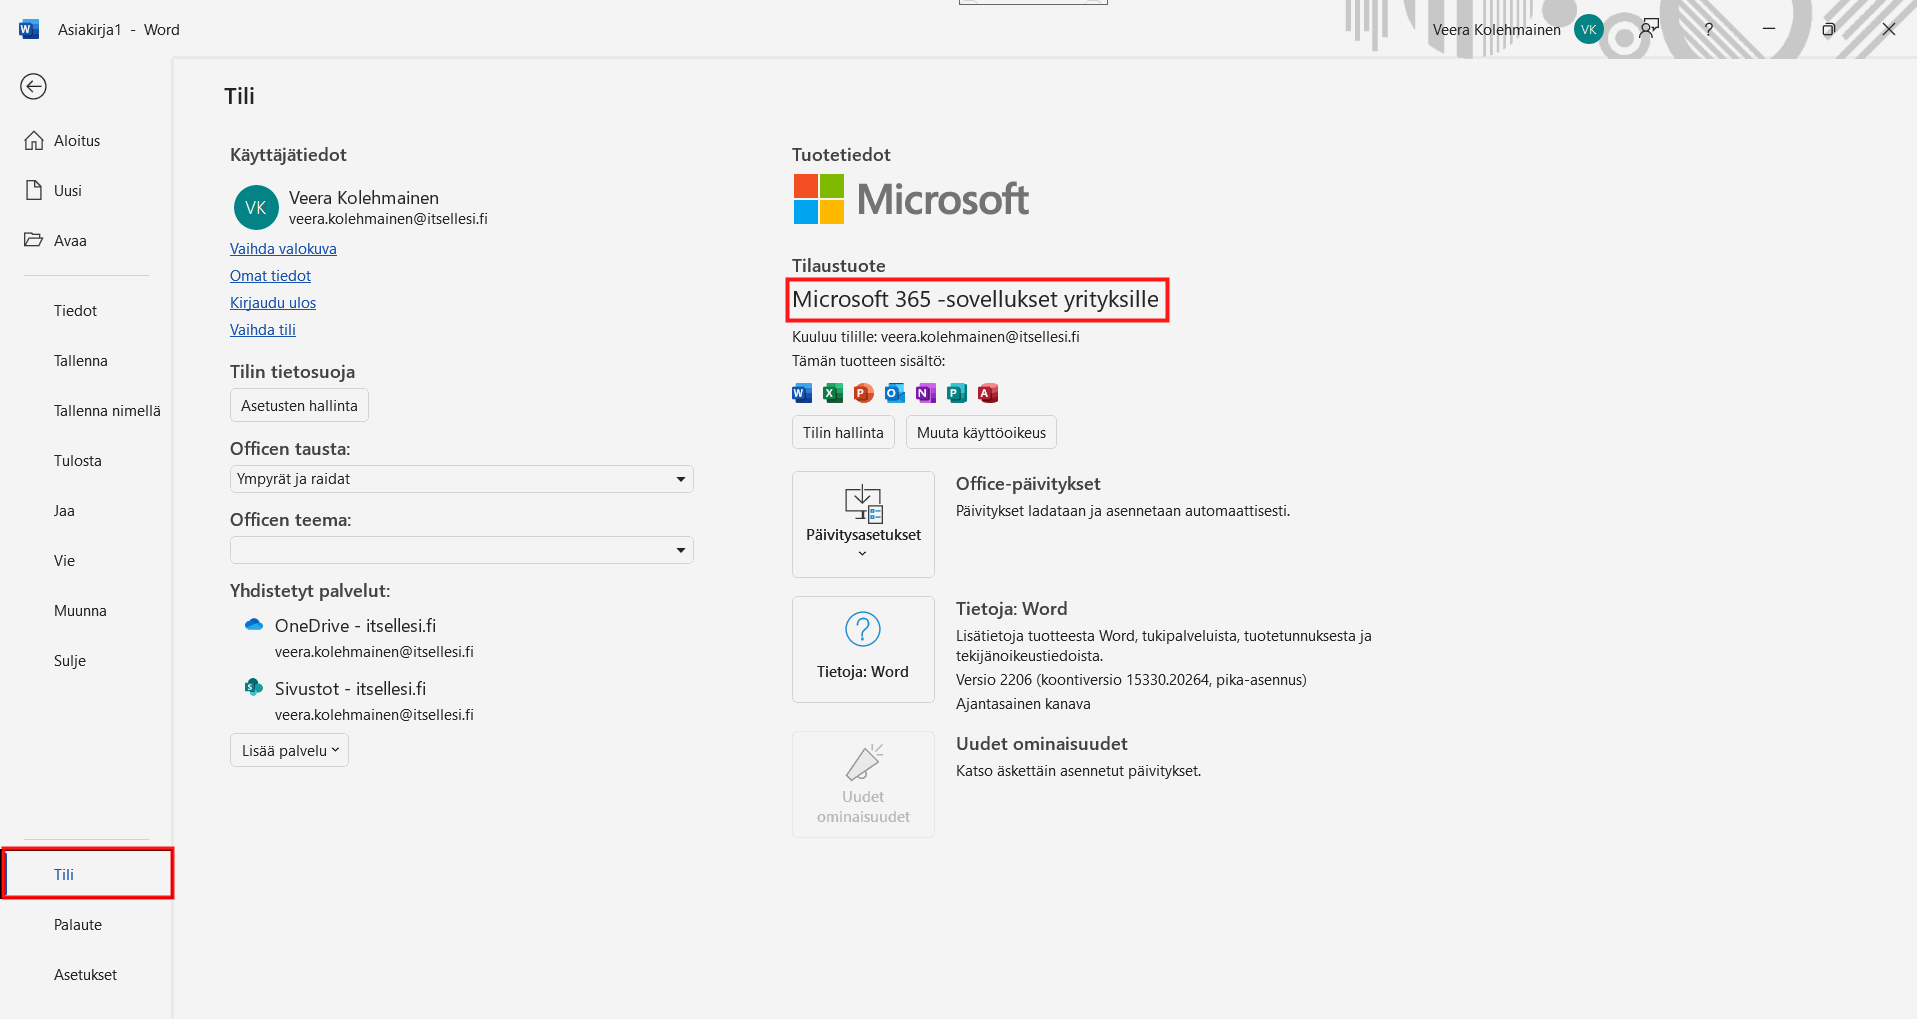Click the SharePoint Sivustot icon
1917x1019 pixels.
254,687
